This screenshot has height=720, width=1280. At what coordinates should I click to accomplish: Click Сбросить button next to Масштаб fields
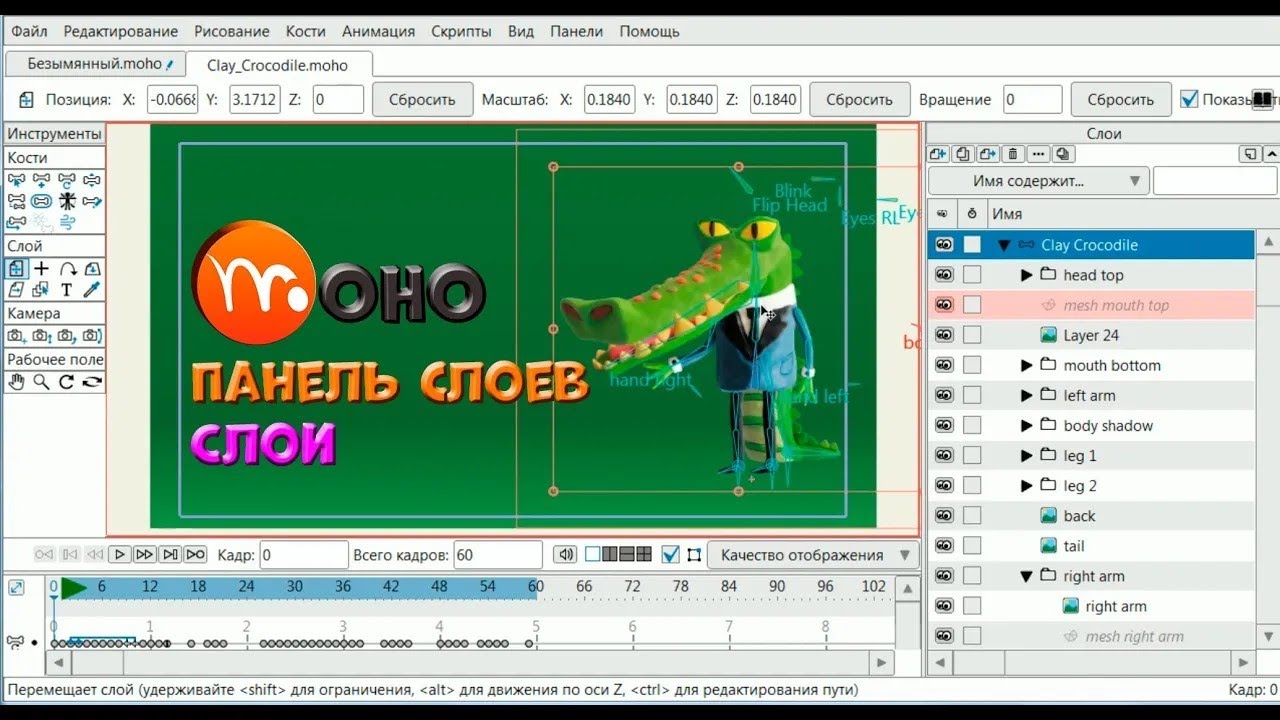[x=859, y=99]
